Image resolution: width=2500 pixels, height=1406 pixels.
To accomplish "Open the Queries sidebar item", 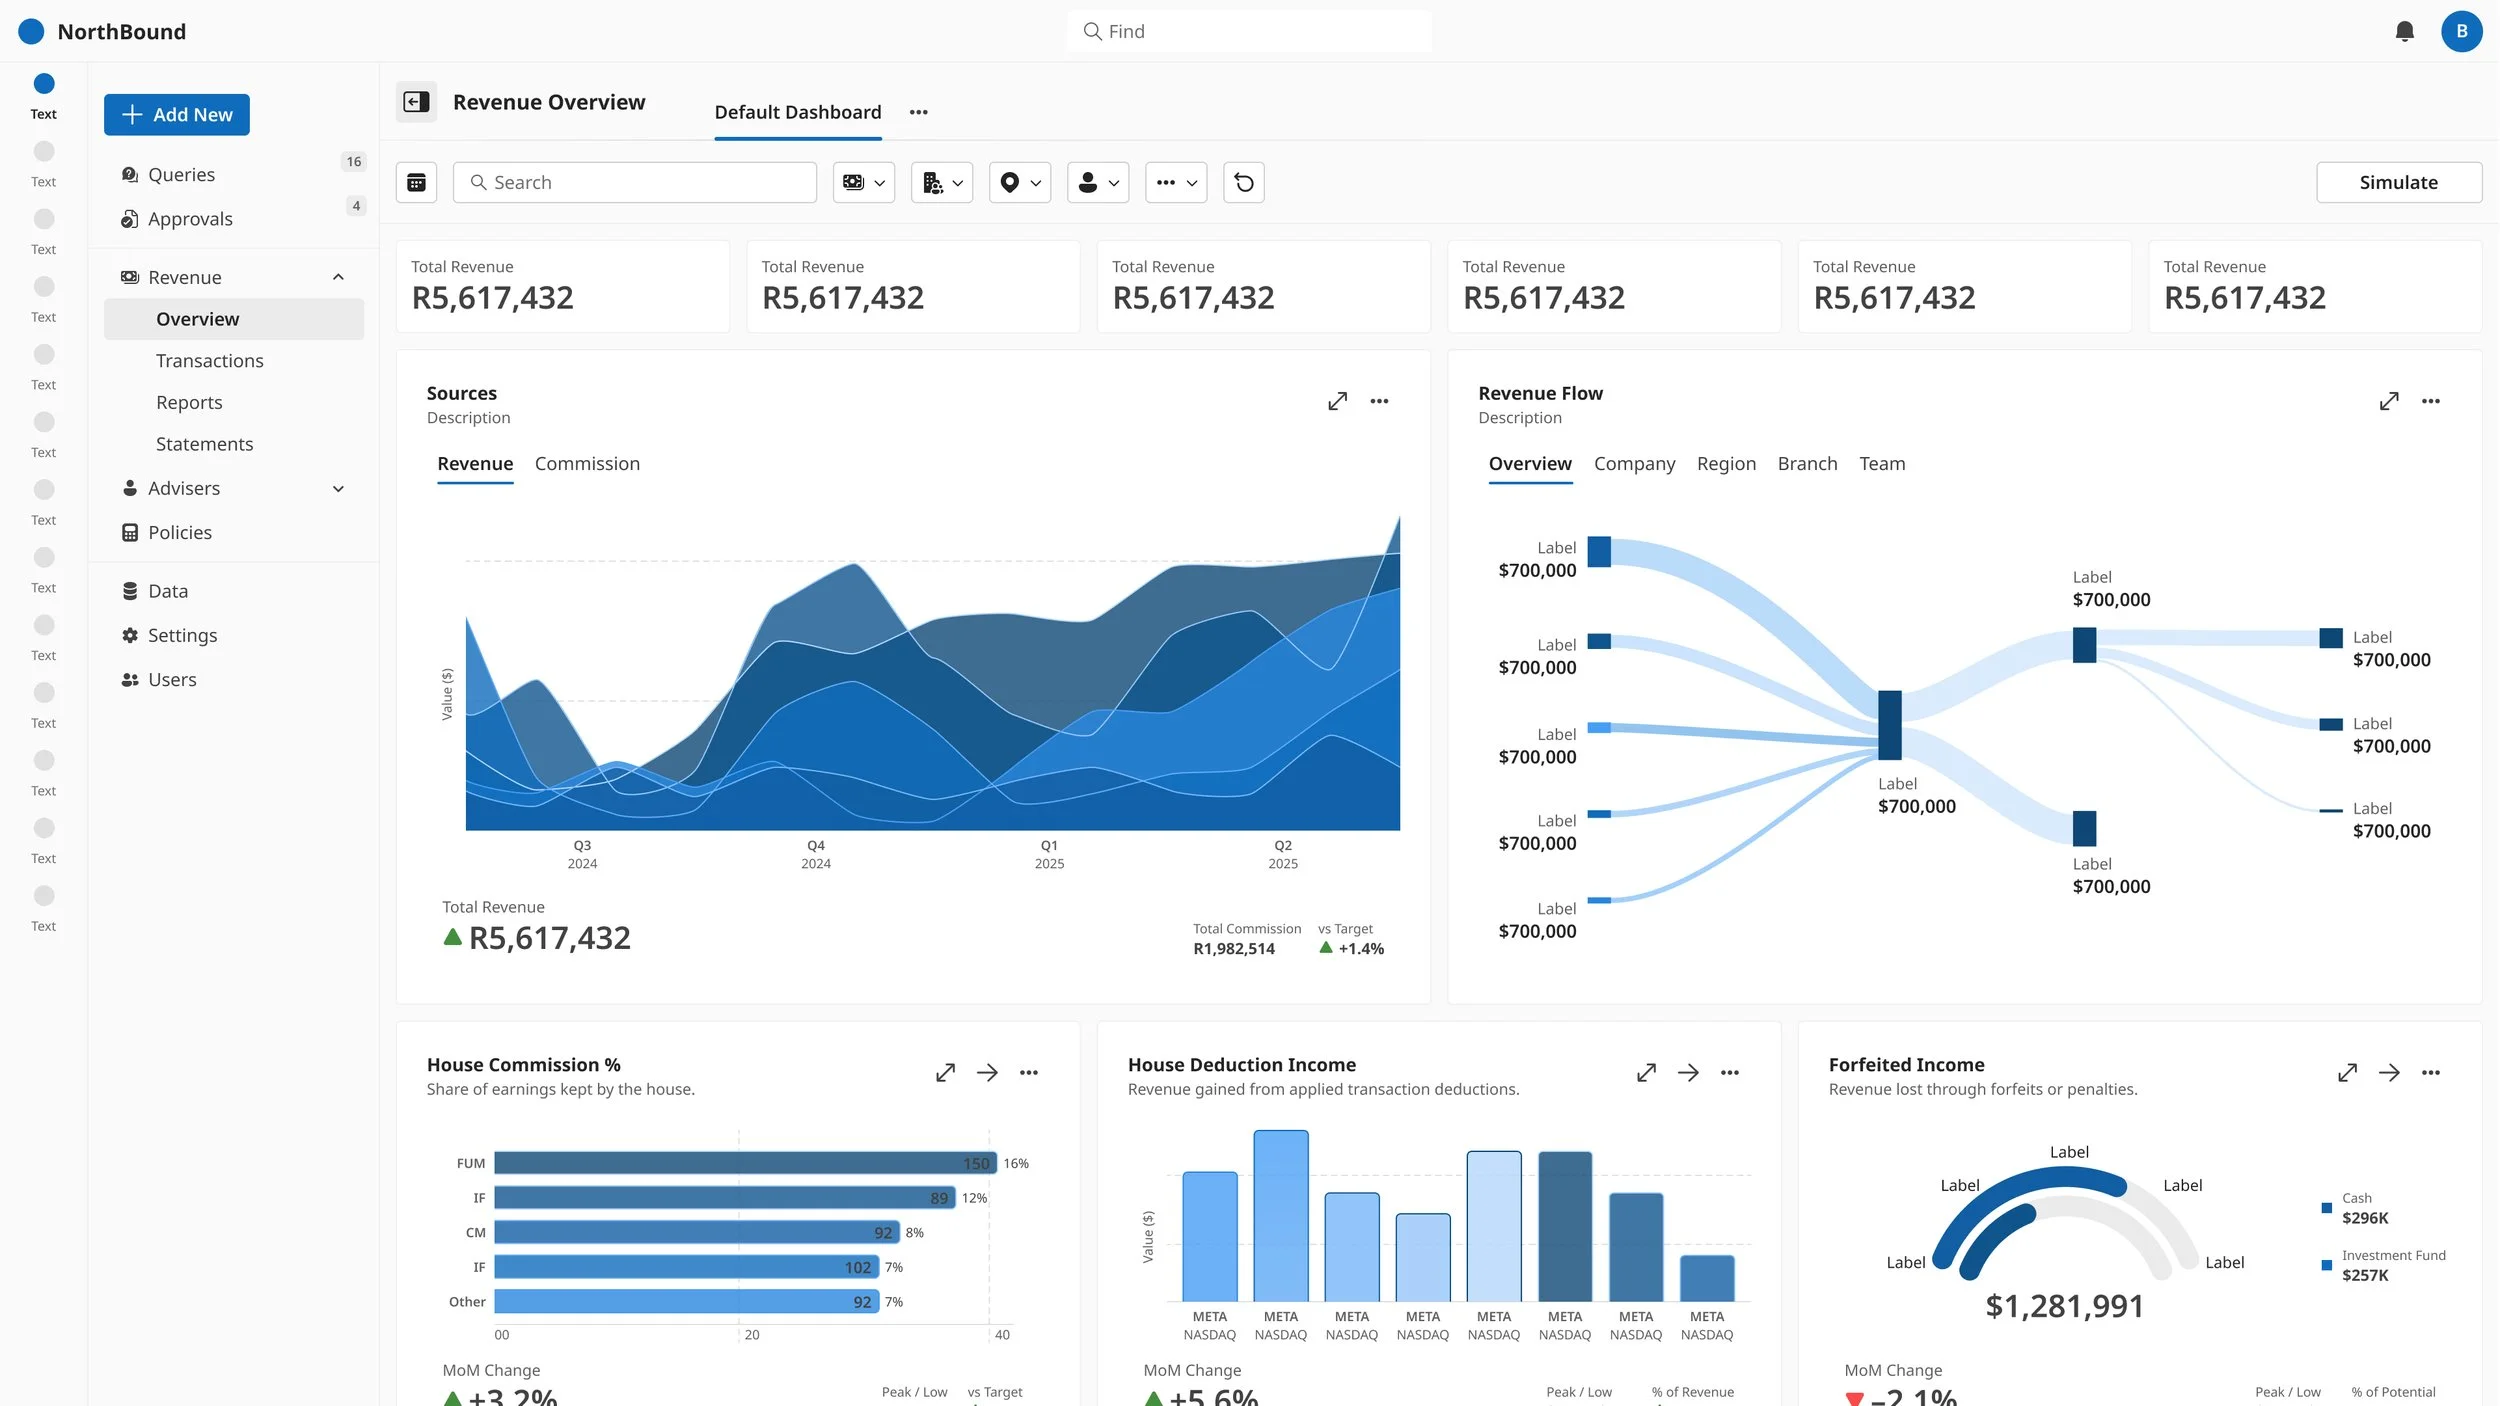I will [x=236, y=174].
